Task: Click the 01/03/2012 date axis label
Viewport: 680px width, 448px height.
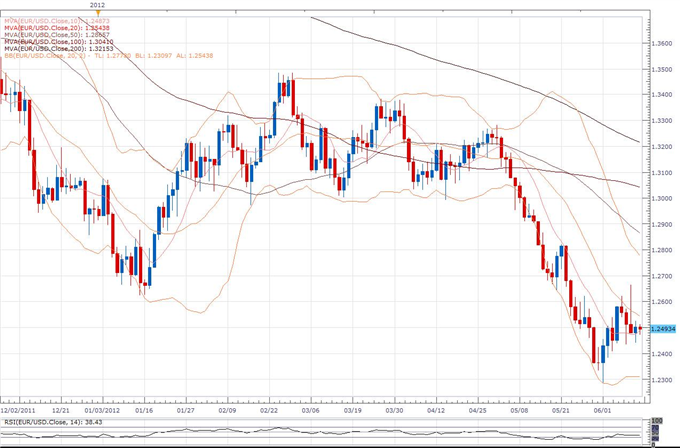Action: 102,410
